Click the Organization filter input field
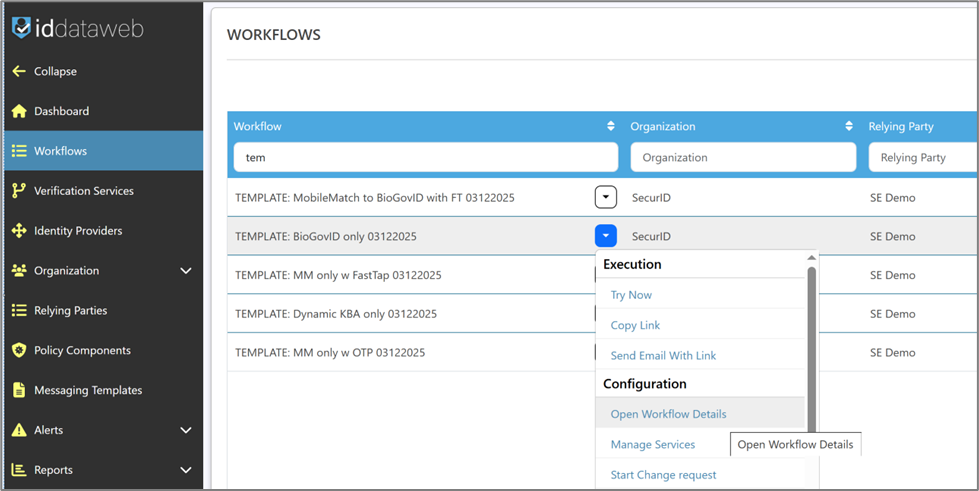The image size is (979, 491). click(x=743, y=157)
